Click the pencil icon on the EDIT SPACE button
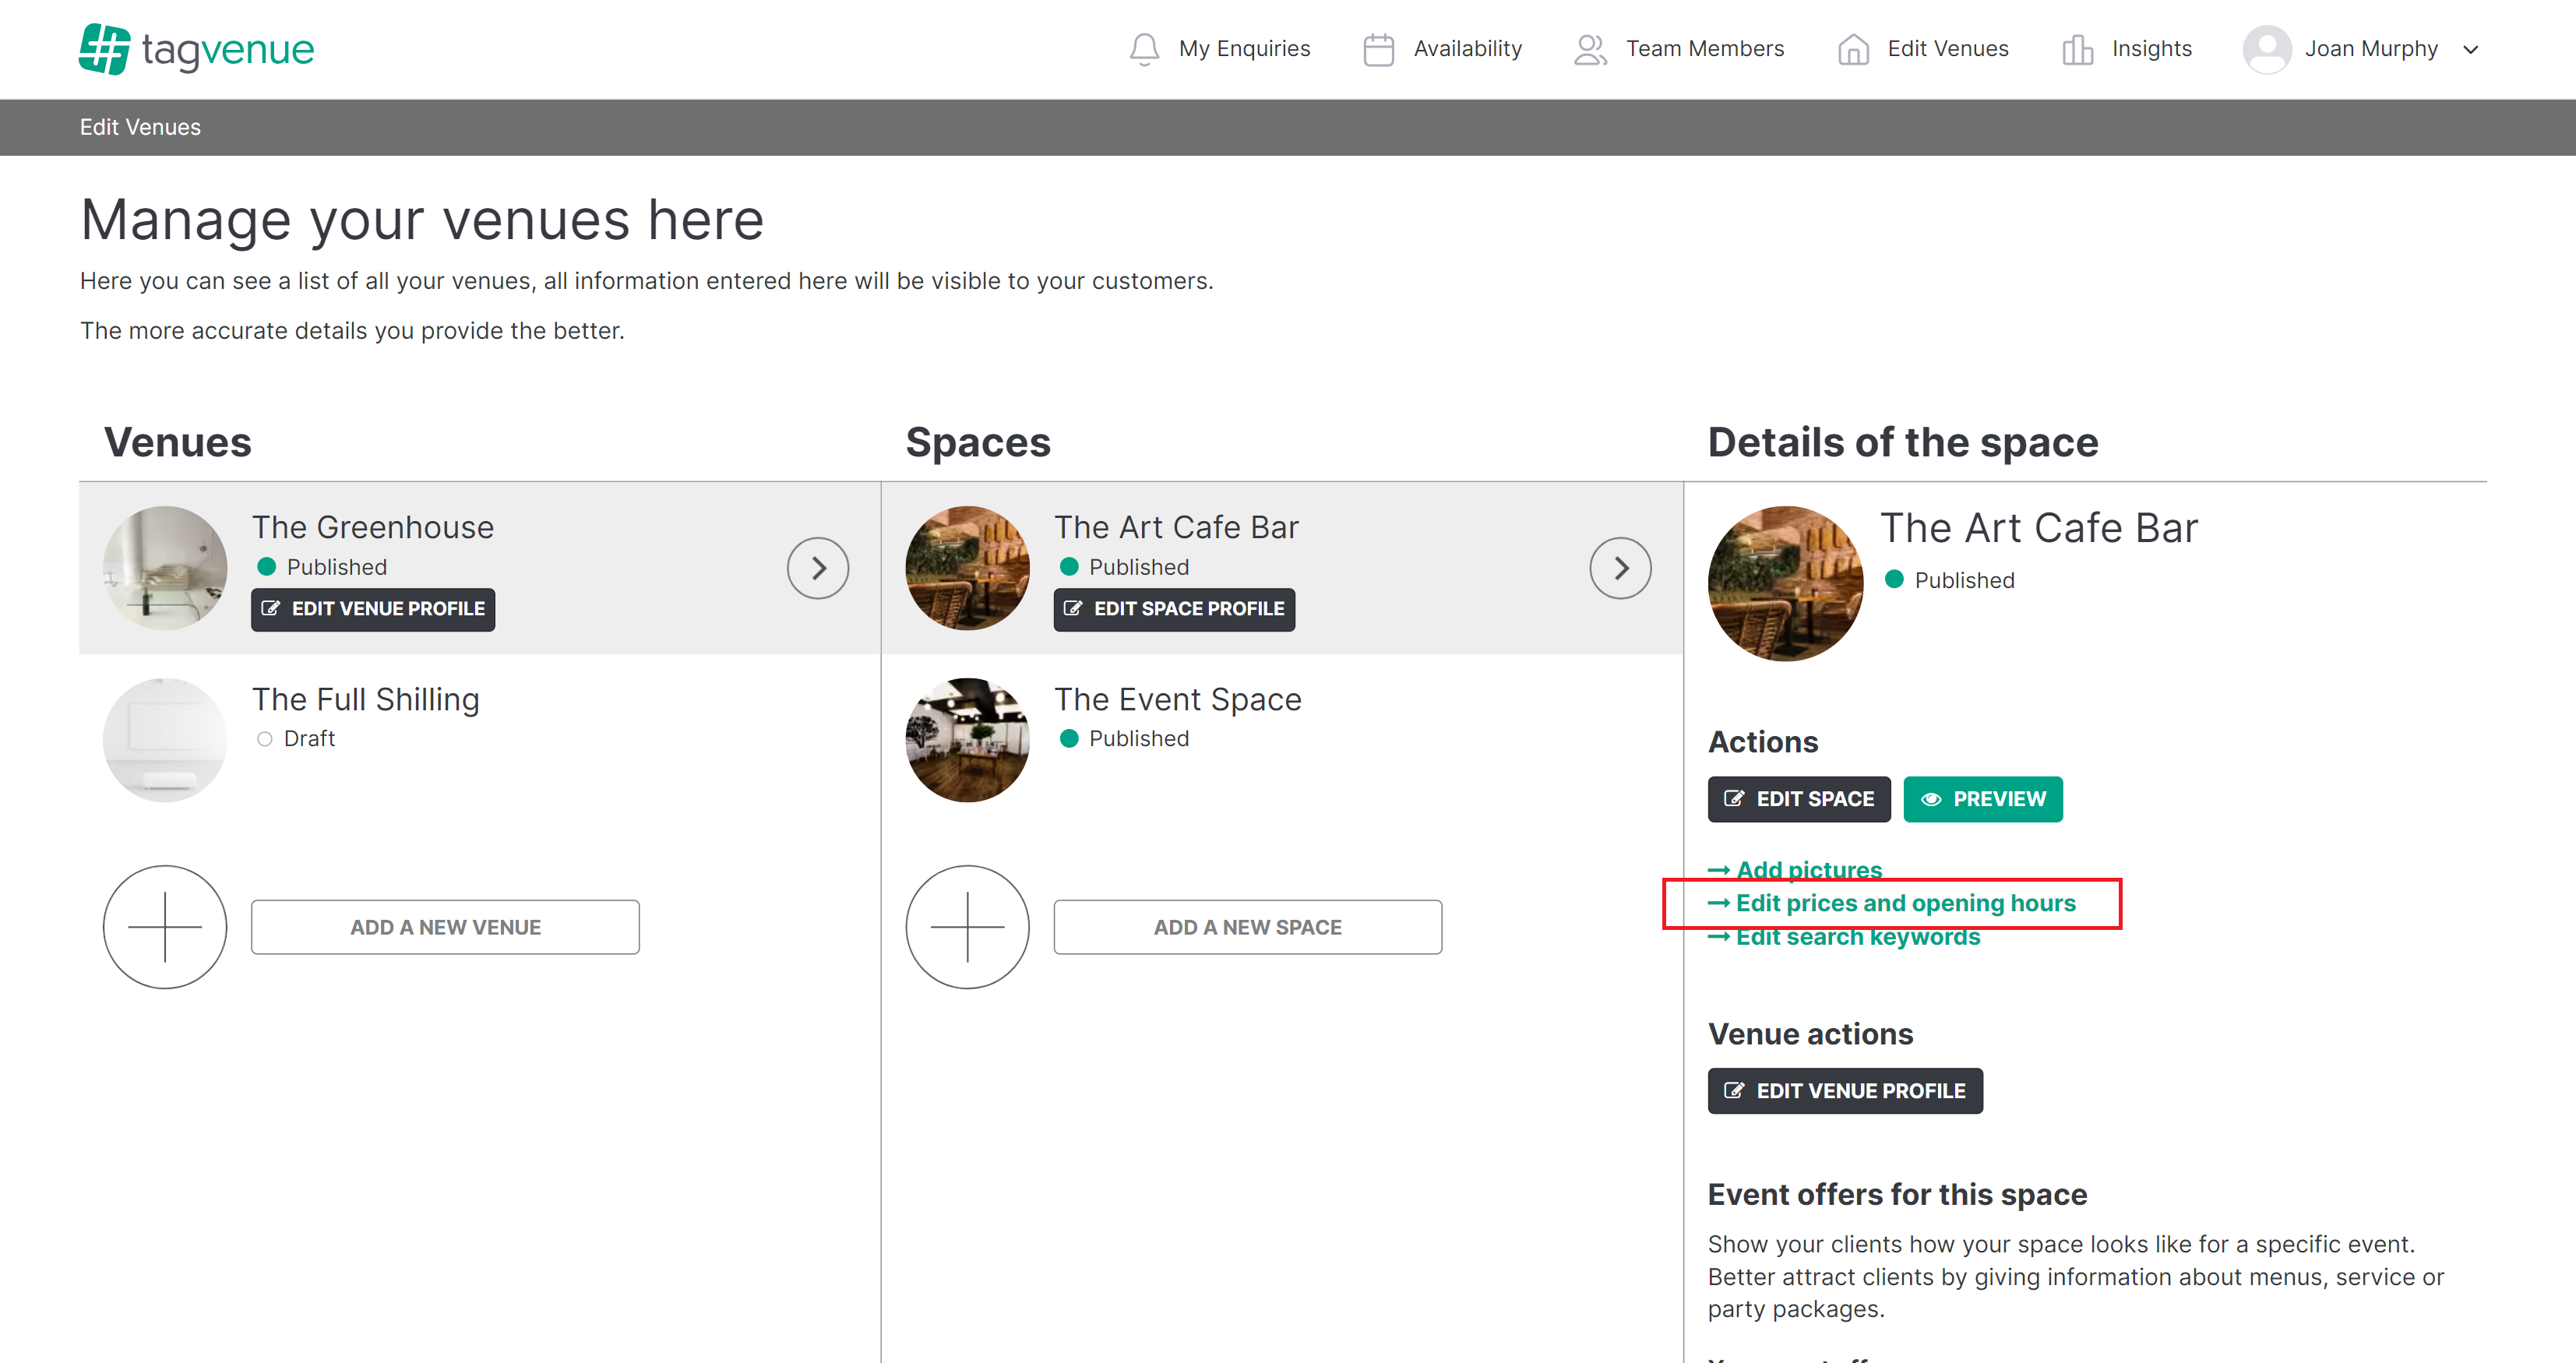The image size is (2576, 1363). [x=1734, y=798]
